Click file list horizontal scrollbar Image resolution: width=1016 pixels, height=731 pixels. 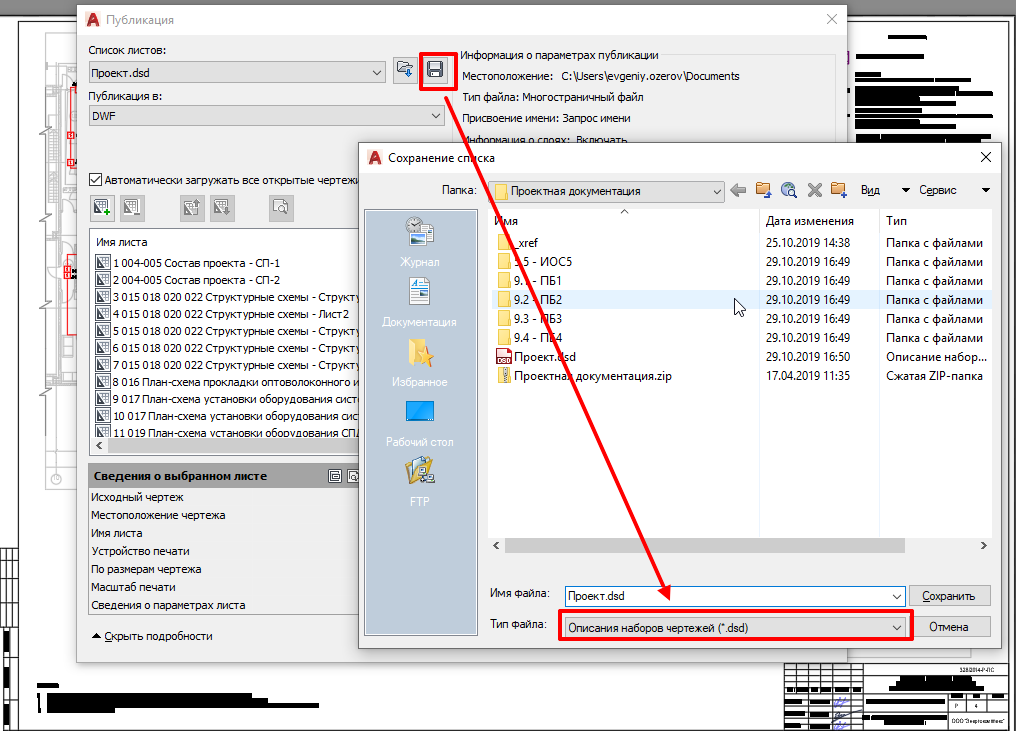[704, 546]
